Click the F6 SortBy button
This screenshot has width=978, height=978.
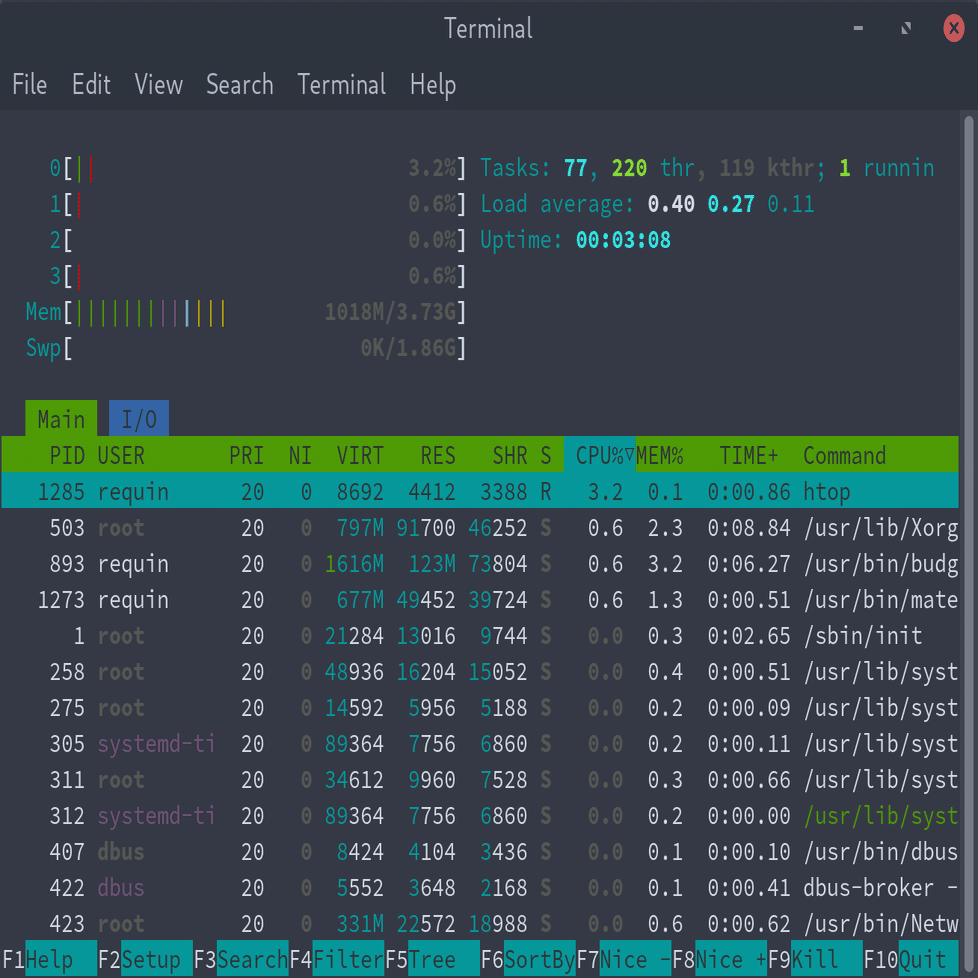click(x=528, y=959)
